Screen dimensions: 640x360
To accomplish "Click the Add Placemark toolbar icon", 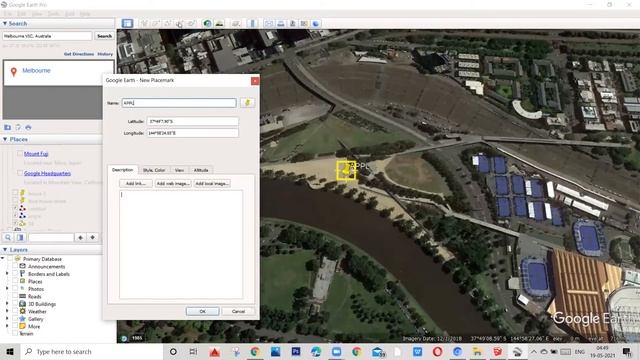I will click(144, 24).
